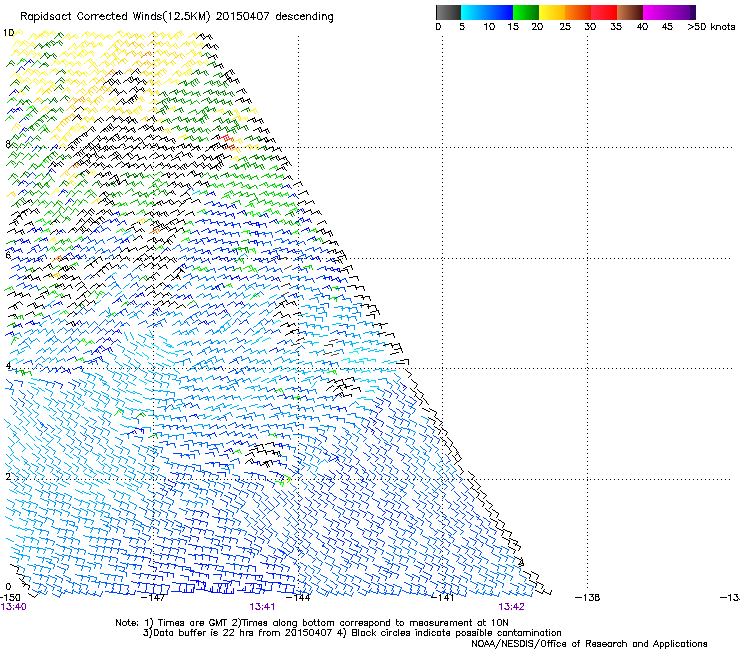Image resolution: width=740 pixels, height=650 pixels.
Task: Click the gray 0-5 knots color segment
Action: coord(448,12)
